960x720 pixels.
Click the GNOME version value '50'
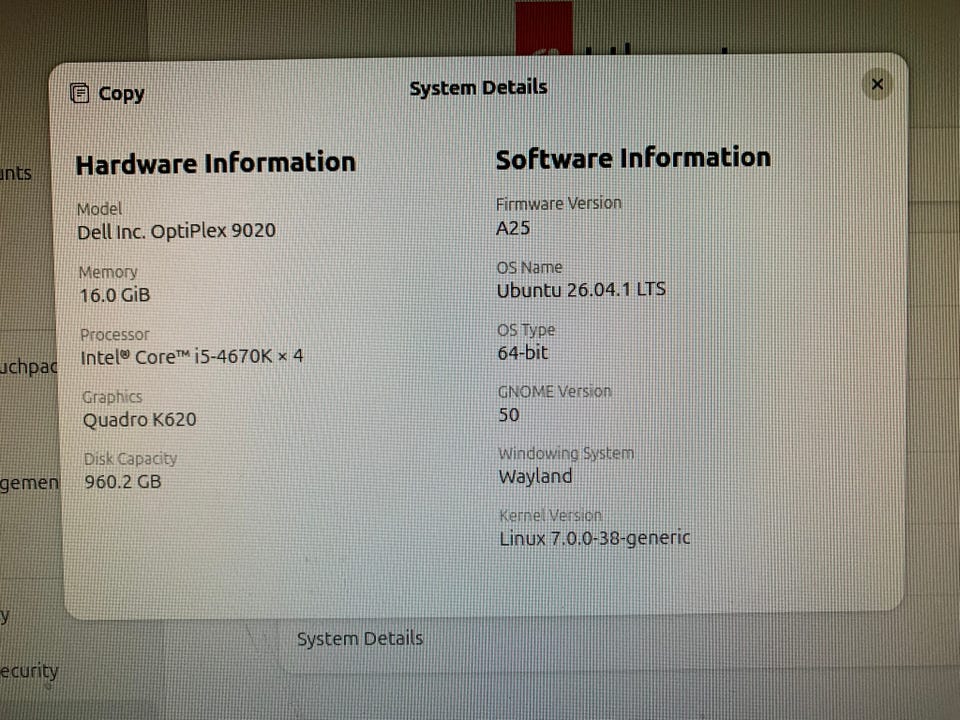(x=509, y=415)
